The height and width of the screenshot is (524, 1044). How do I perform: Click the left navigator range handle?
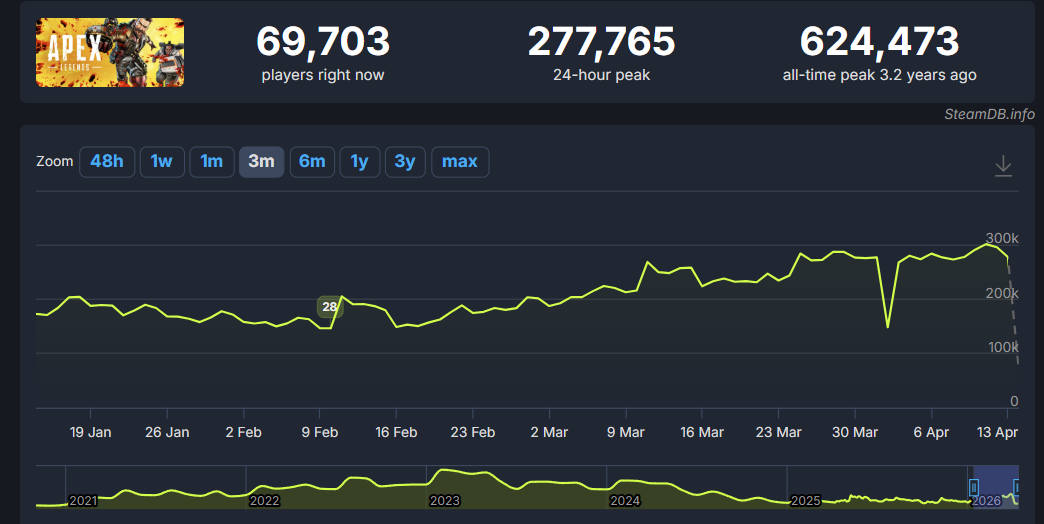[x=974, y=487]
